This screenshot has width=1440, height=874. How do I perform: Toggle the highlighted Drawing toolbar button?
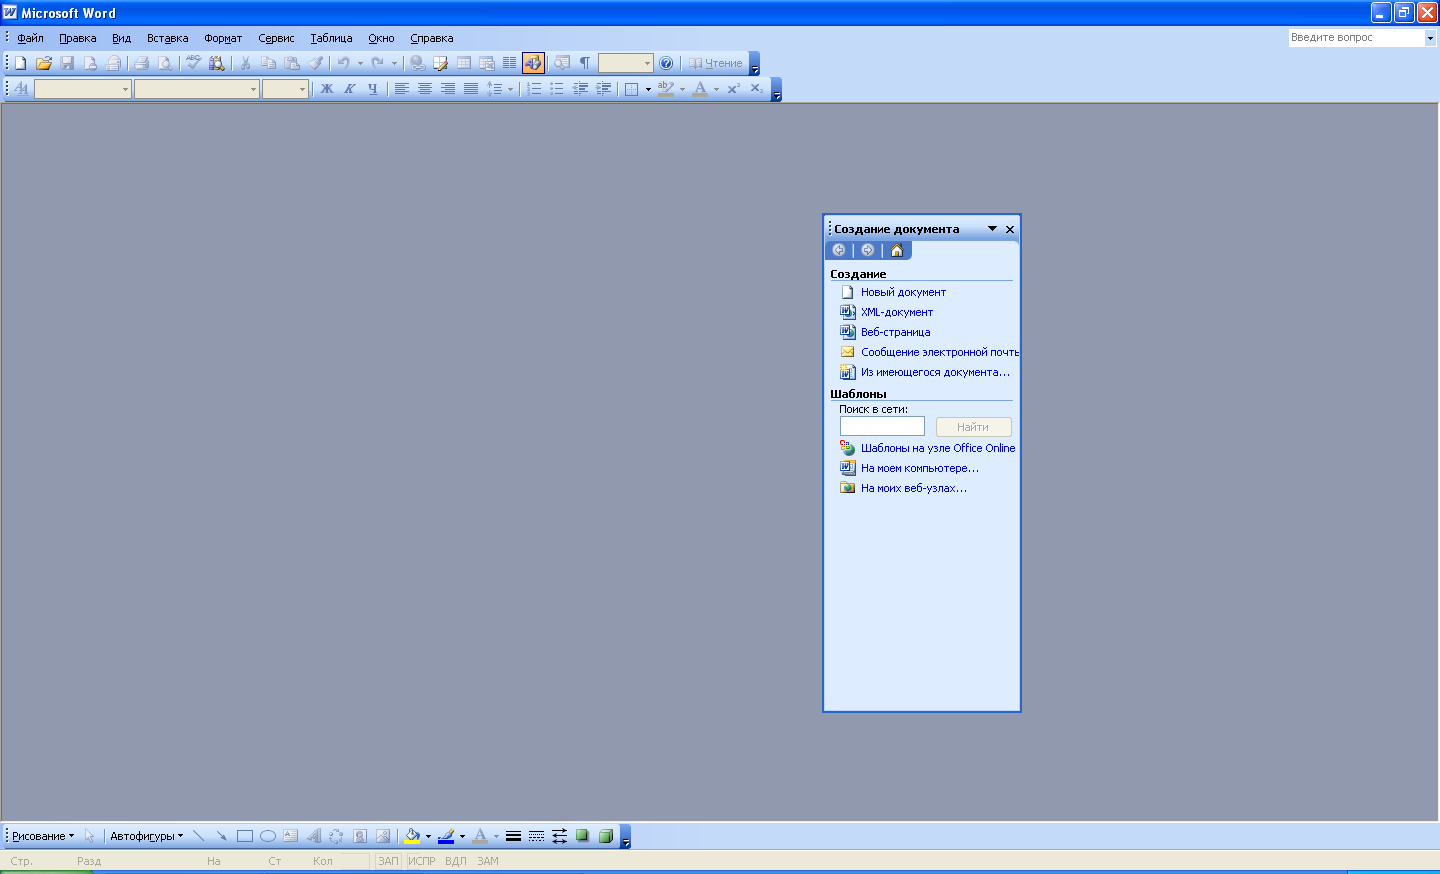(x=533, y=63)
